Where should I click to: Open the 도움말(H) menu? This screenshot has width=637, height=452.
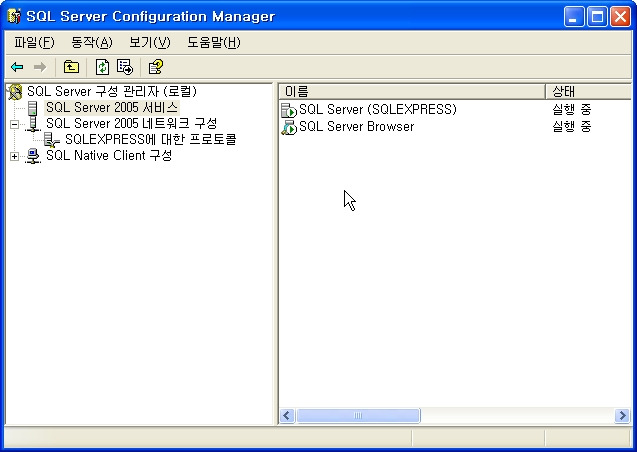(x=214, y=42)
